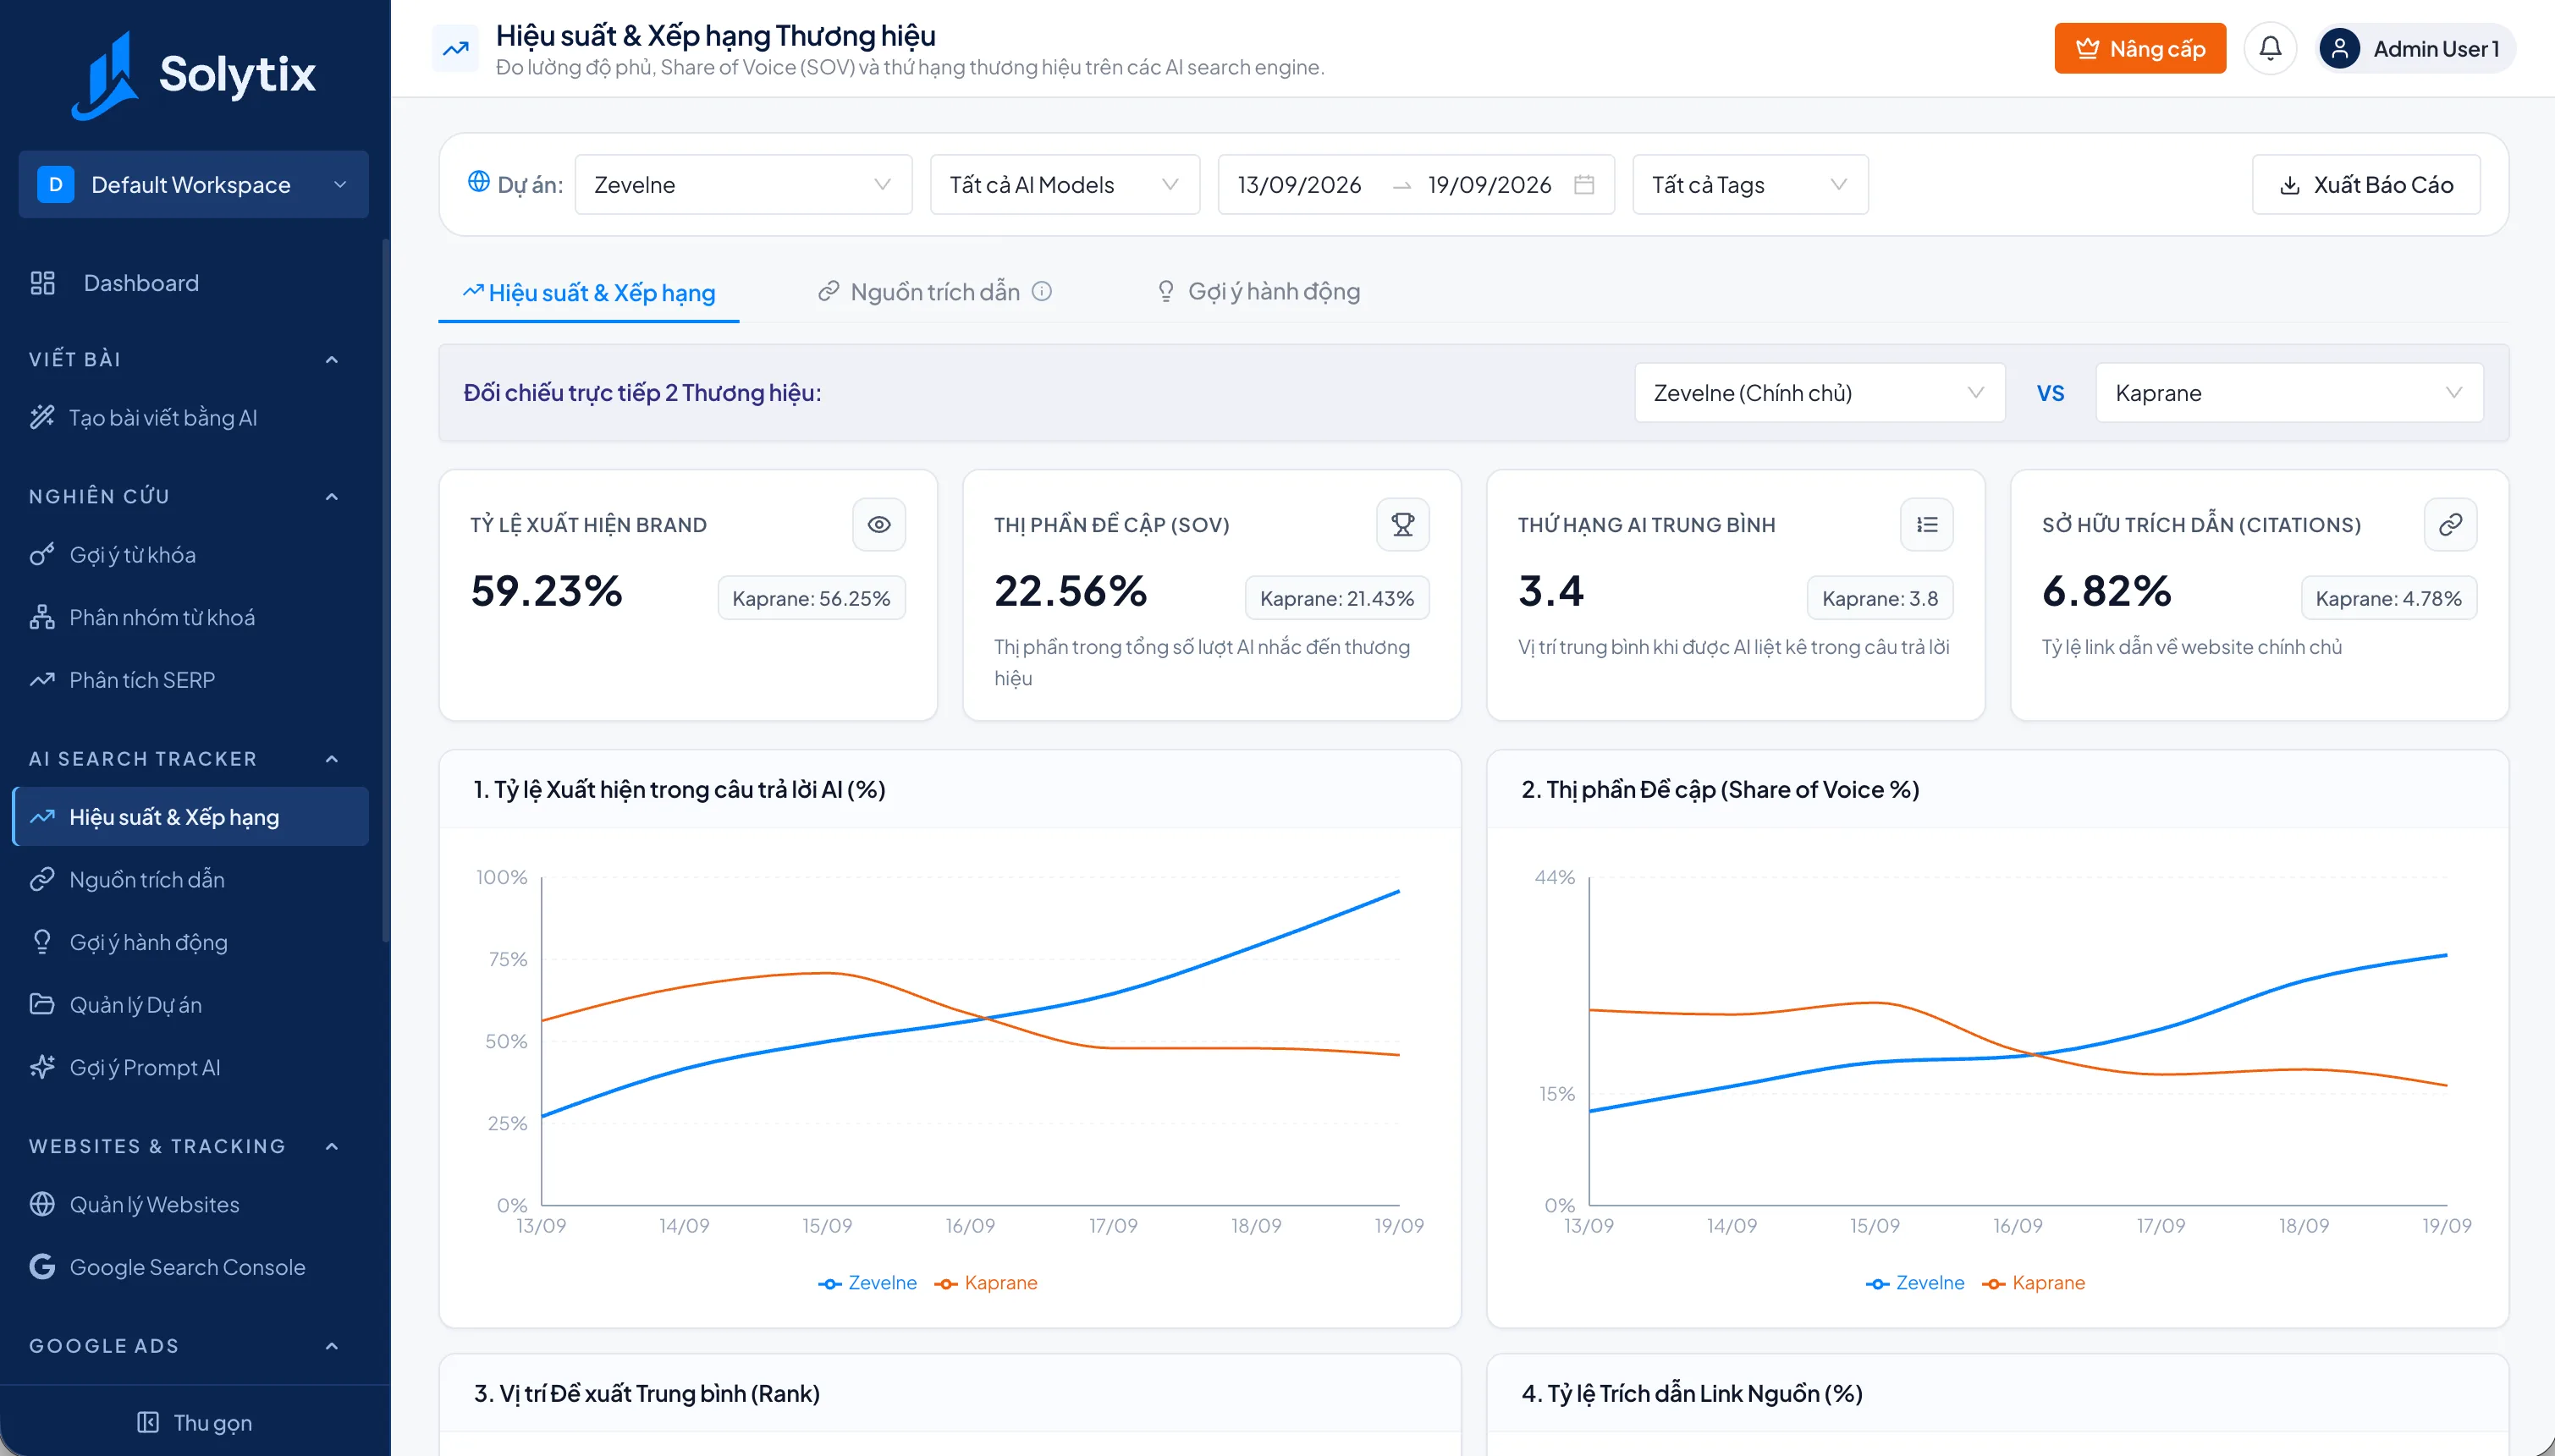
Task: Toggle Zevelne series in Share of Voice legend
Action: pos(1915,1282)
